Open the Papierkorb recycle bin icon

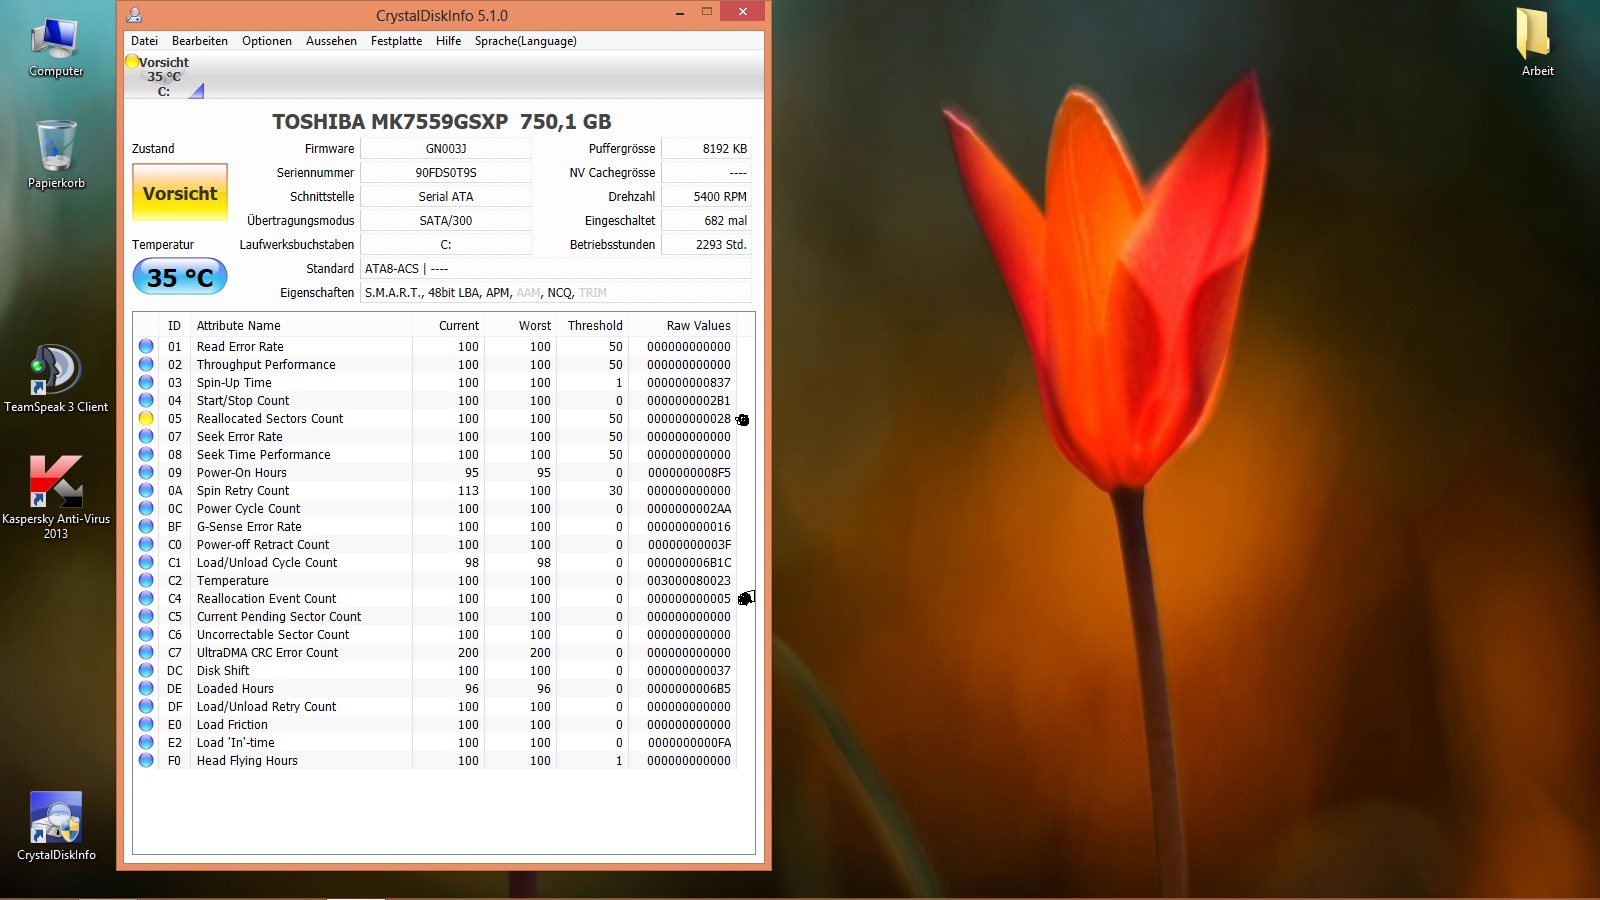pos(56,155)
